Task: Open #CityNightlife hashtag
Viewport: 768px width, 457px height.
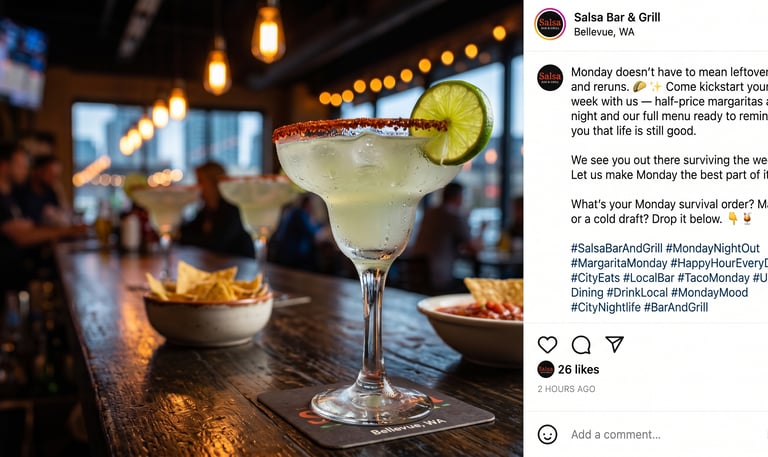Action: click(605, 307)
